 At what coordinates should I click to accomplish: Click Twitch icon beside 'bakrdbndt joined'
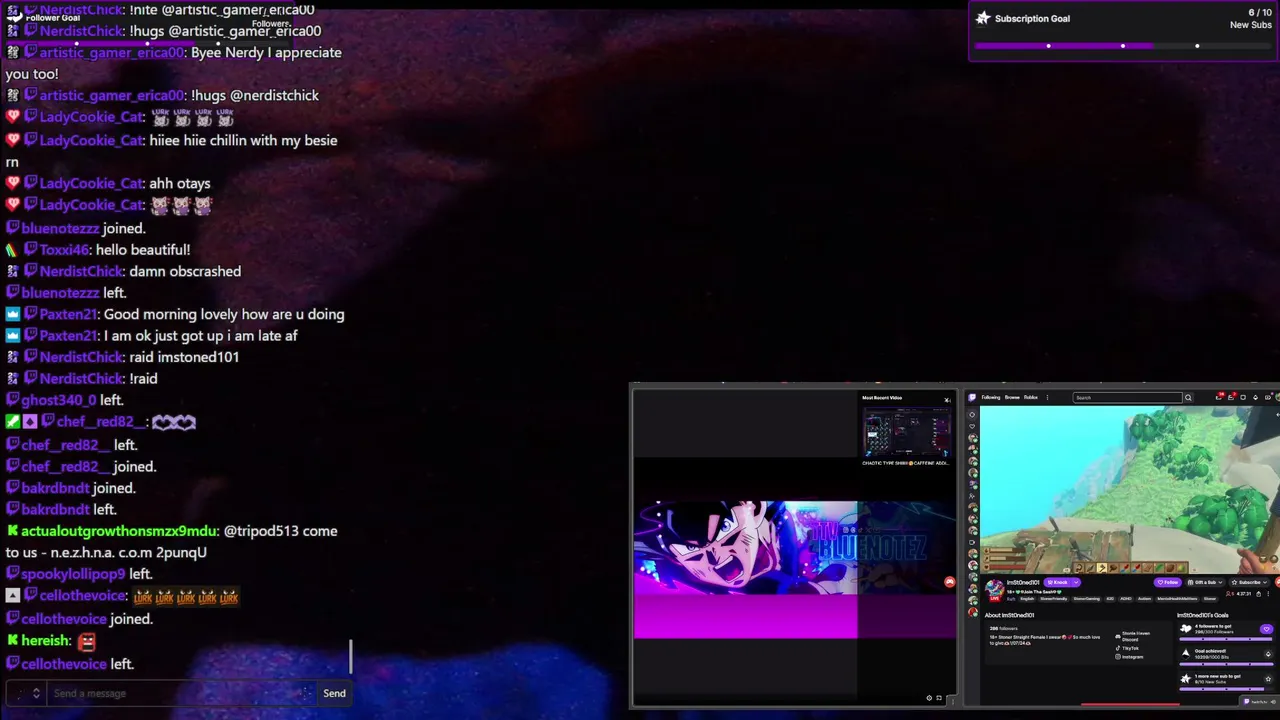tap(13, 488)
